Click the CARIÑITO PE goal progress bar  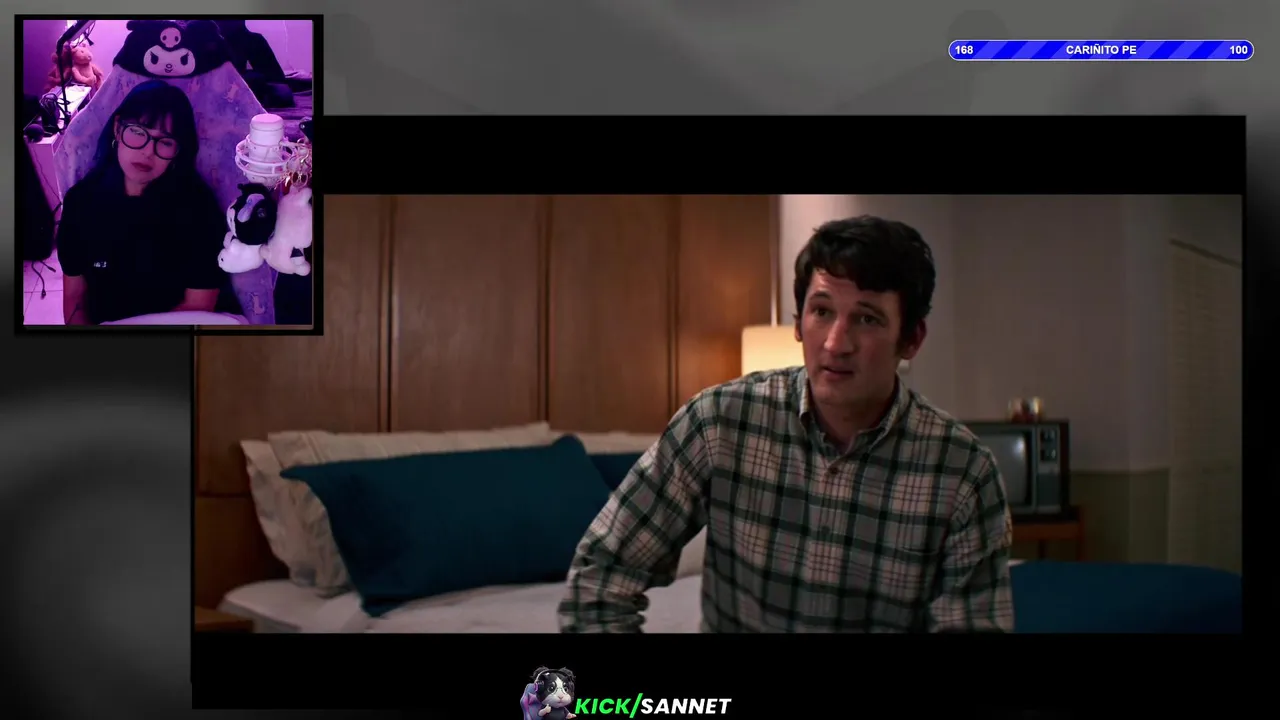(1101, 50)
